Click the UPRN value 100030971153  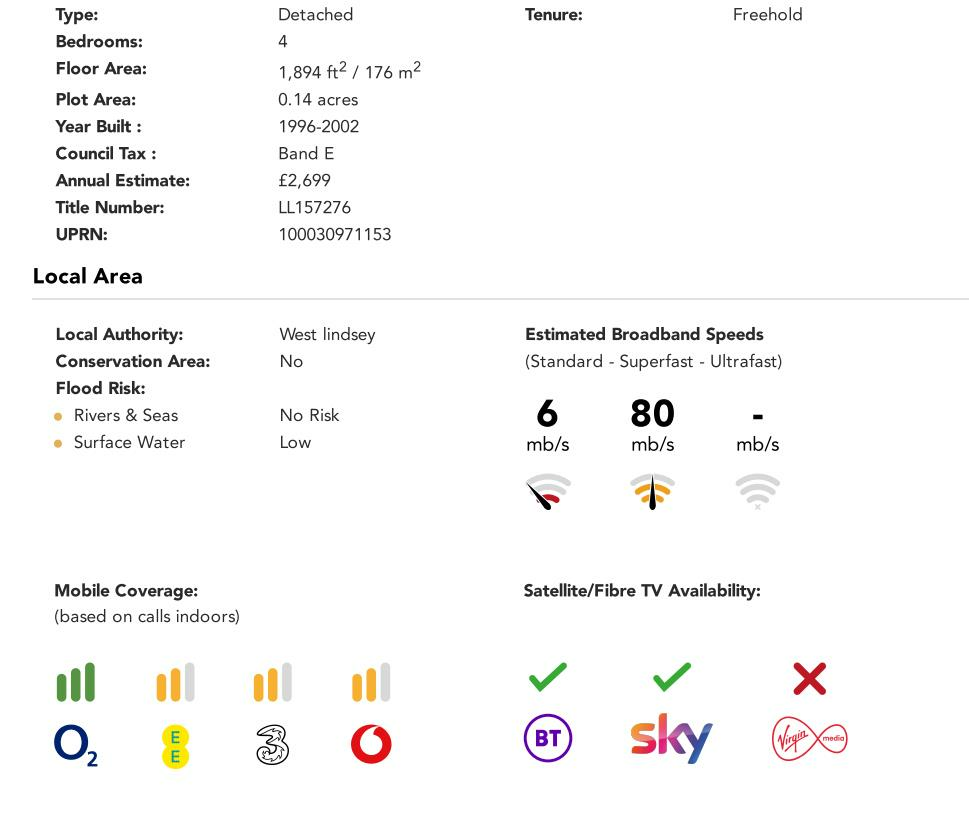coord(334,235)
